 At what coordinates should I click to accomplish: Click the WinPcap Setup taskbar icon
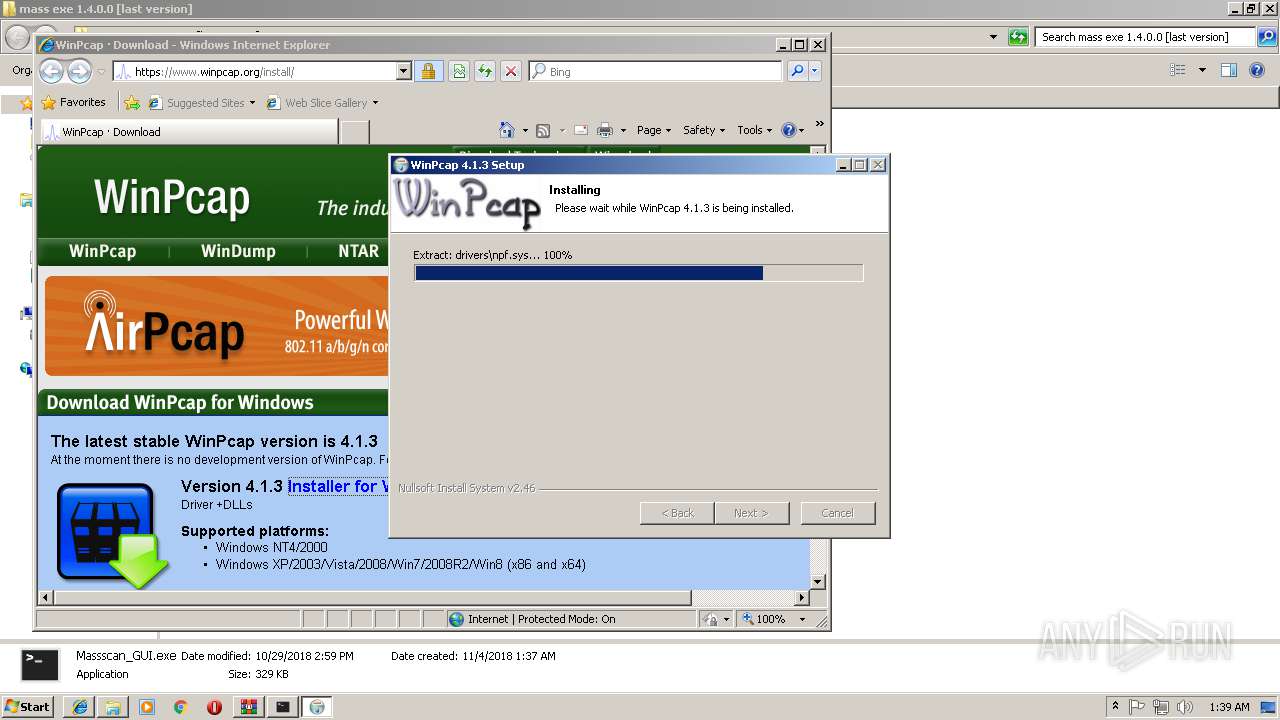coord(317,707)
